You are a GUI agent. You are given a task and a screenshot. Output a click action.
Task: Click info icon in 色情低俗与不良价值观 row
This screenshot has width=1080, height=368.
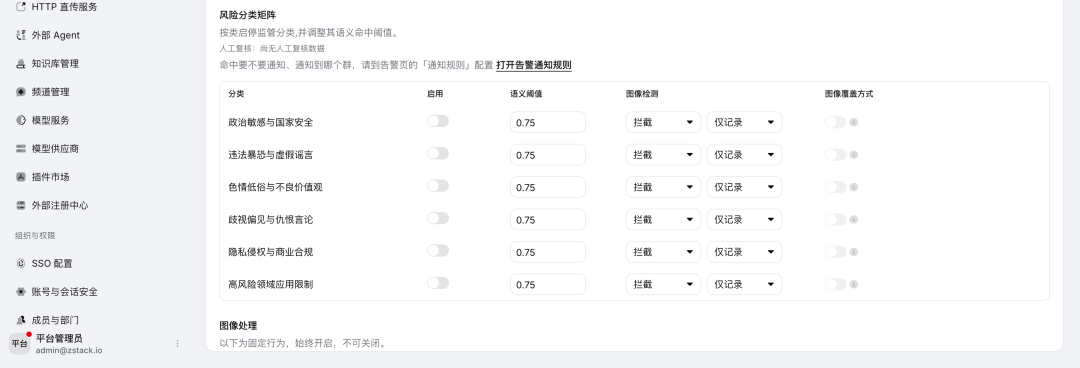point(853,187)
